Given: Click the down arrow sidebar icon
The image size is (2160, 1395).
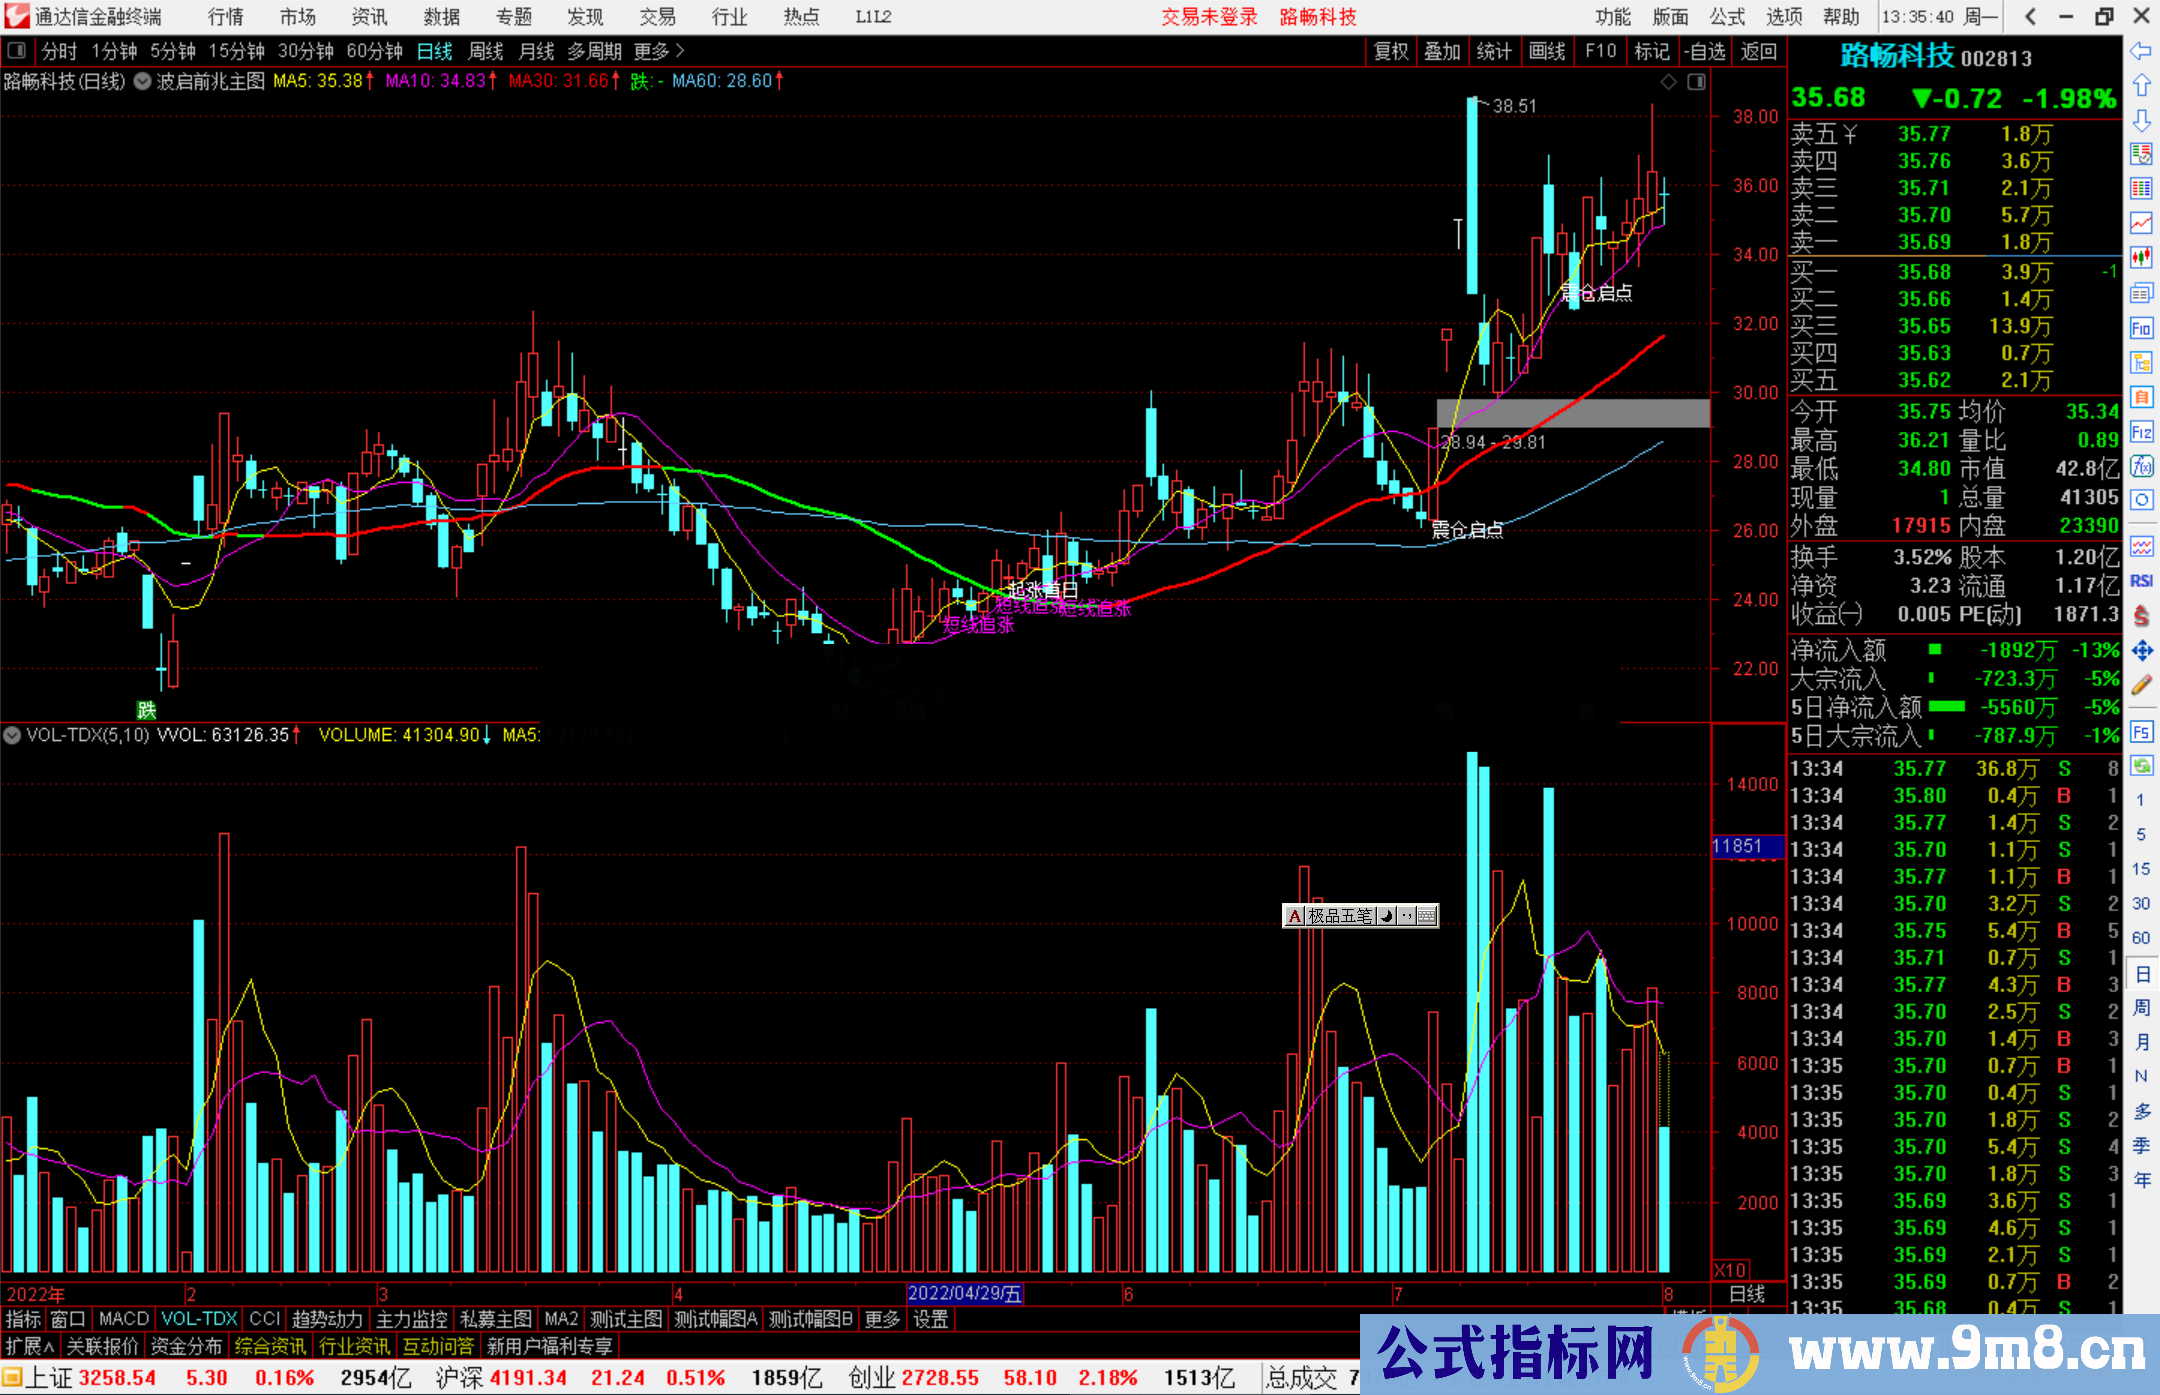Looking at the screenshot, I should pos(2141,121).
